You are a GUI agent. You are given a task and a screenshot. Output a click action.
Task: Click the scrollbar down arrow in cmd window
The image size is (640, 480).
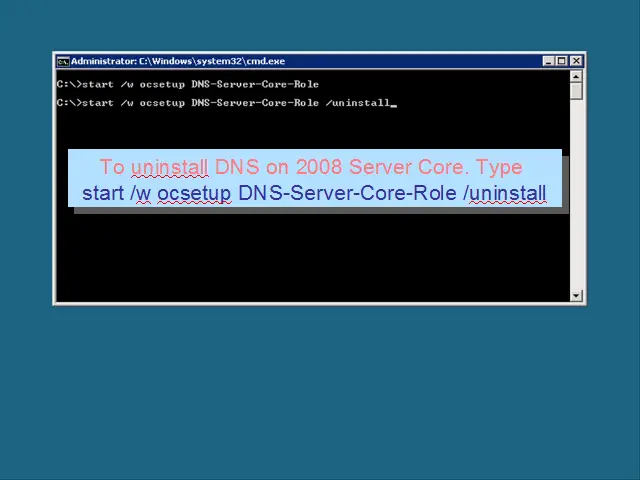(576, 296)
